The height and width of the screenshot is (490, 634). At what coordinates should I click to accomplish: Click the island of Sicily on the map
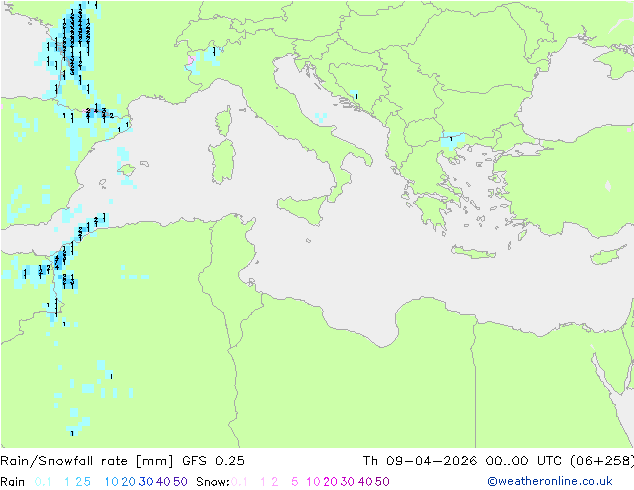point(305,208)
